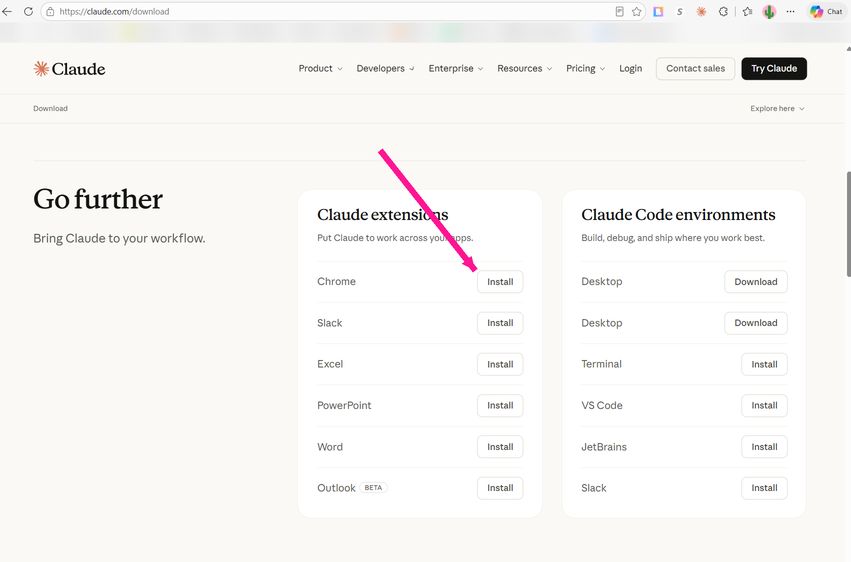This screenshot has height=562, width=851.
Task: Install the JetBrains environment
Action: point(764,446)
